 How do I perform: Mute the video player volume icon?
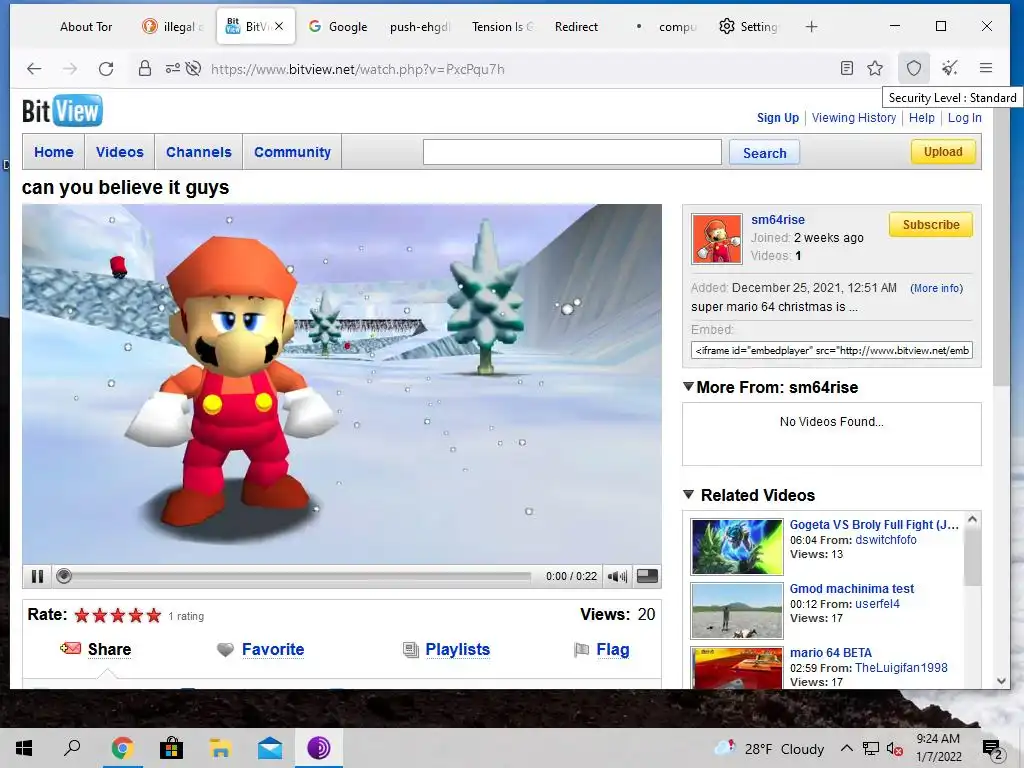click(x=616, y=576)
